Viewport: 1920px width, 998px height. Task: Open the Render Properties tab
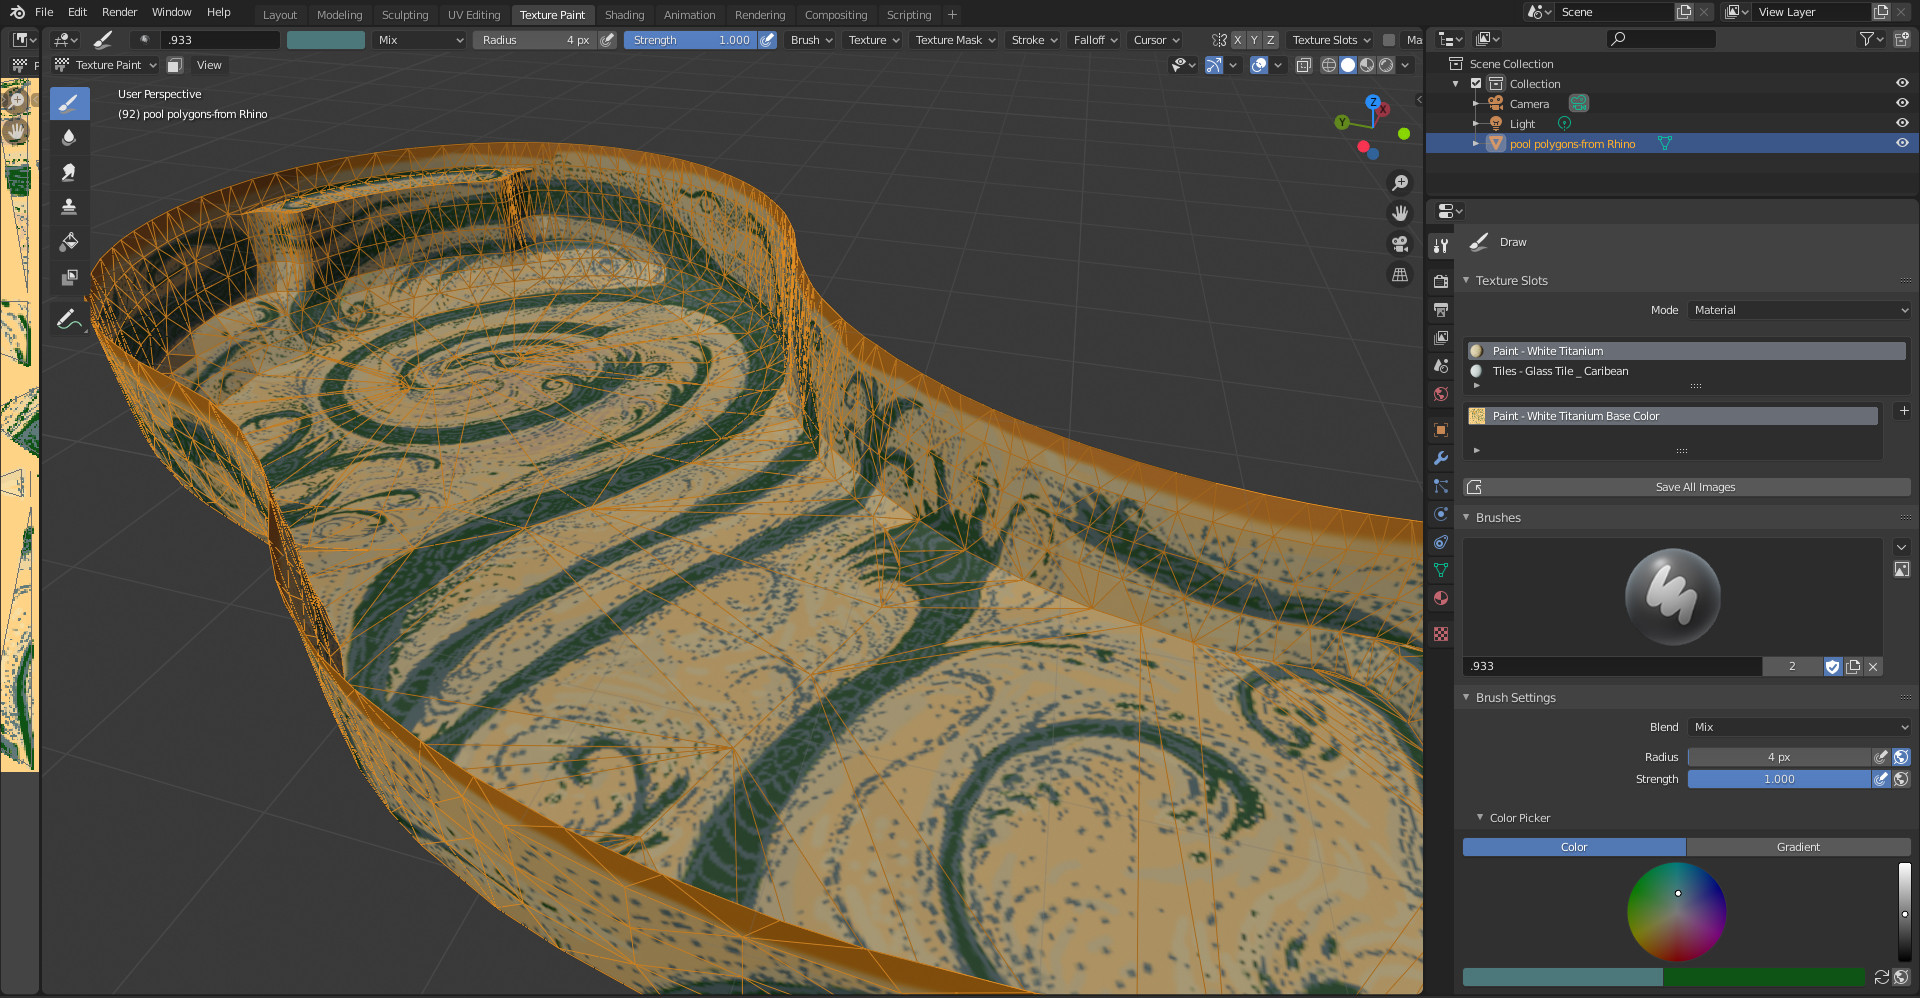[x=1440, y=280]
